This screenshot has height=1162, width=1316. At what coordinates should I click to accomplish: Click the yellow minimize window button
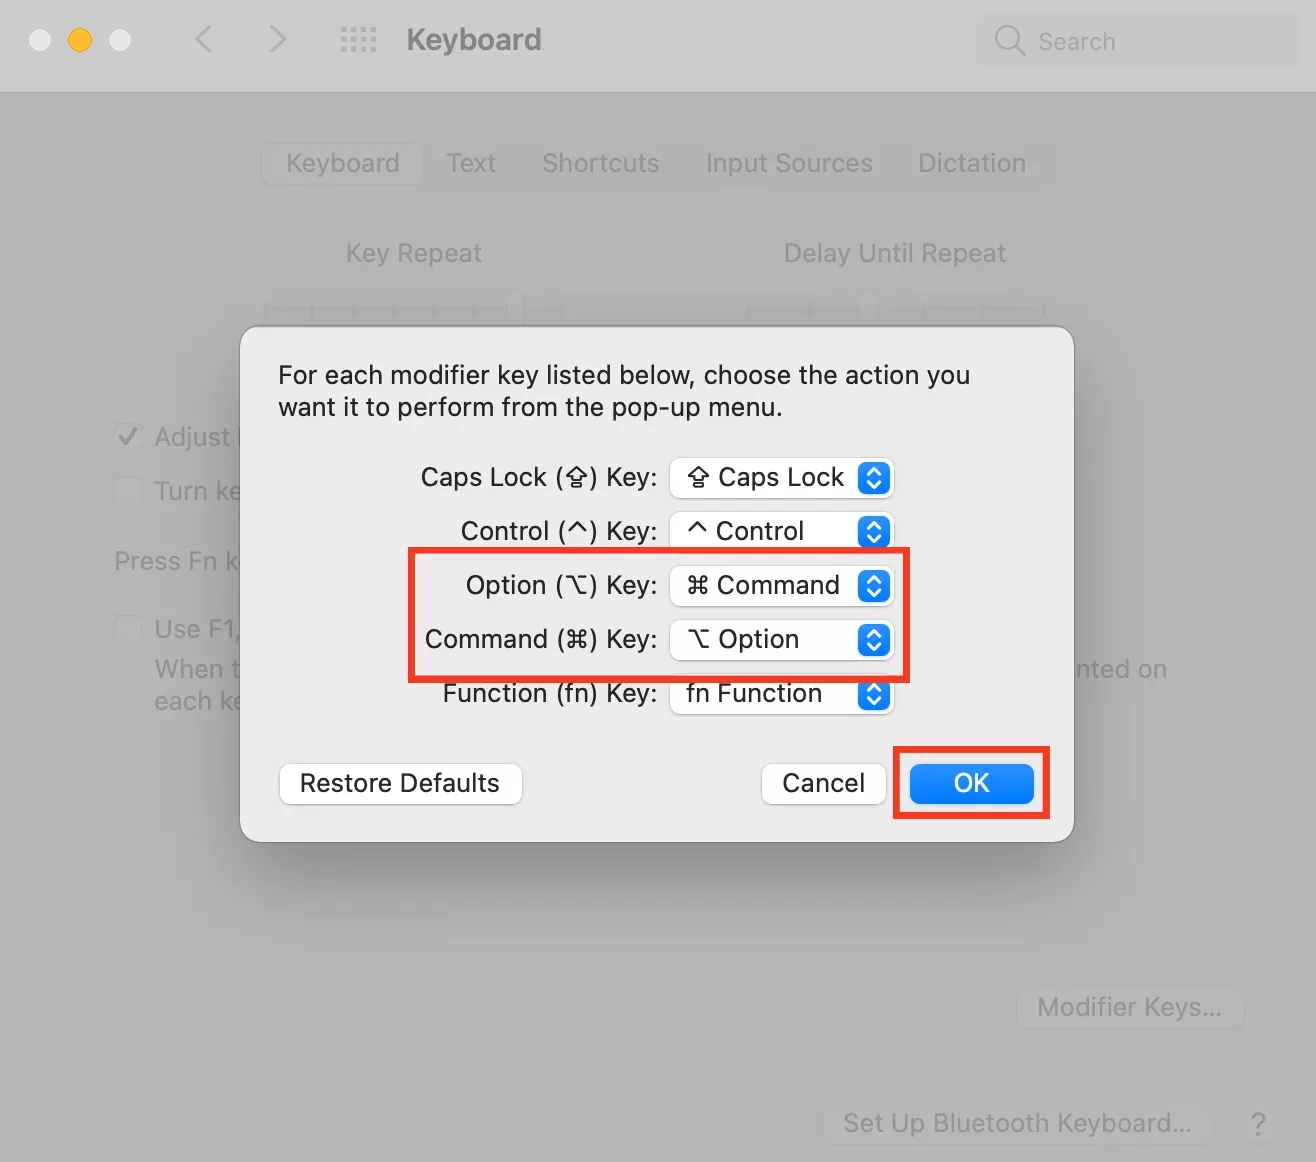pyautogui.click(x=80, y=40)
